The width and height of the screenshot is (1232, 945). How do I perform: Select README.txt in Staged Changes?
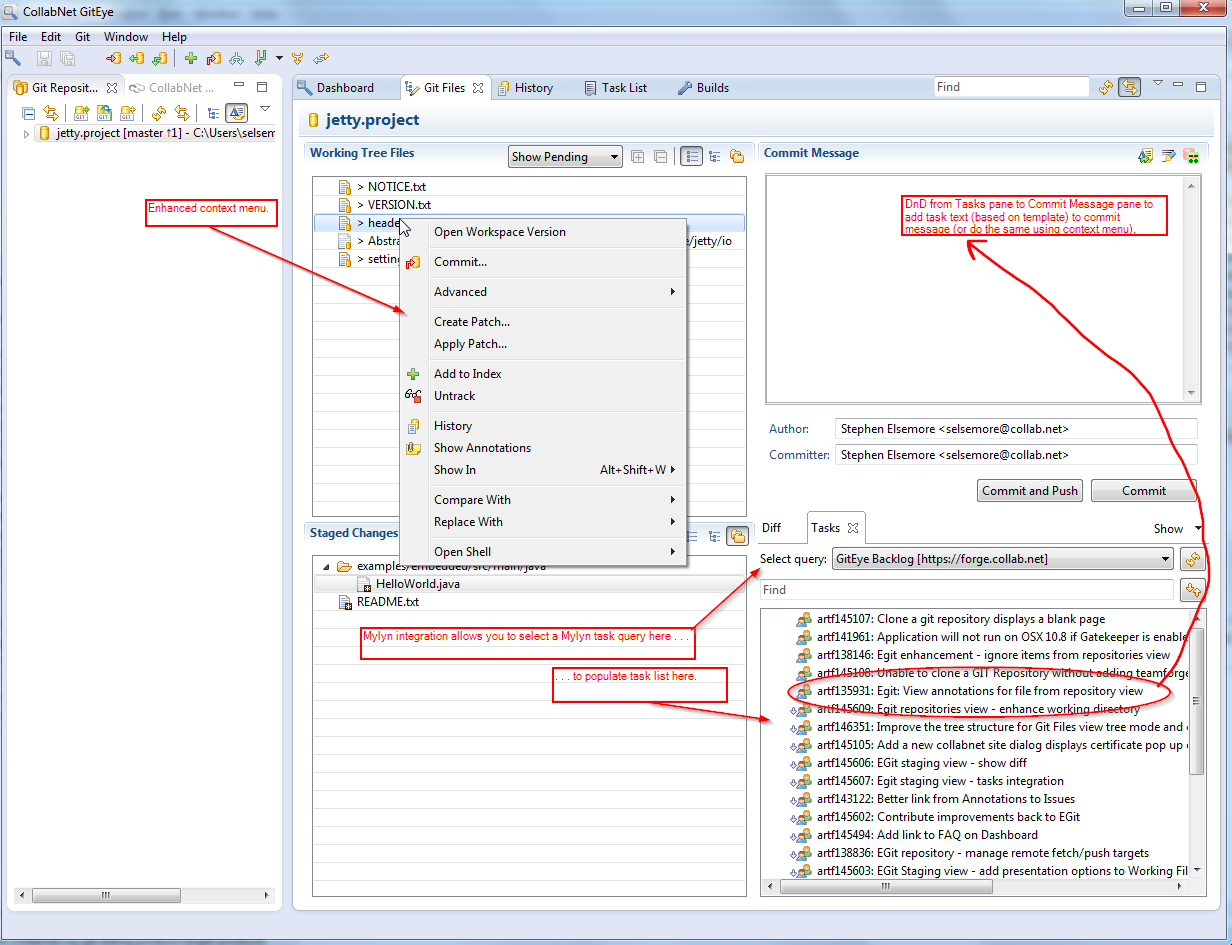(x=388, y=602)
